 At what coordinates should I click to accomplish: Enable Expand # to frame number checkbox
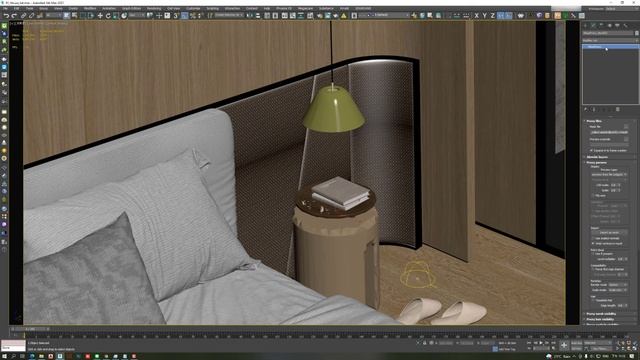click(x=591, y=151)
